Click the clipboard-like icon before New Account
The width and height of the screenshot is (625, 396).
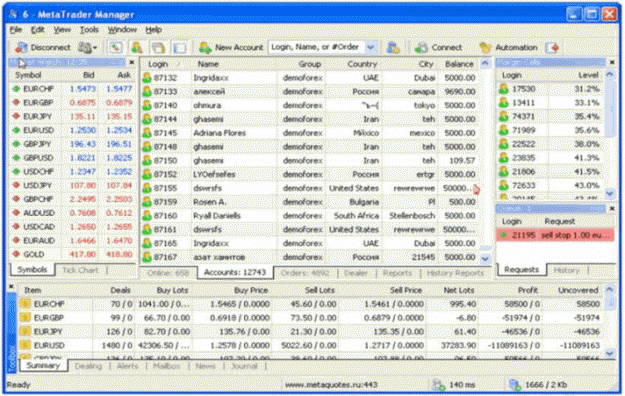point(158,47)
